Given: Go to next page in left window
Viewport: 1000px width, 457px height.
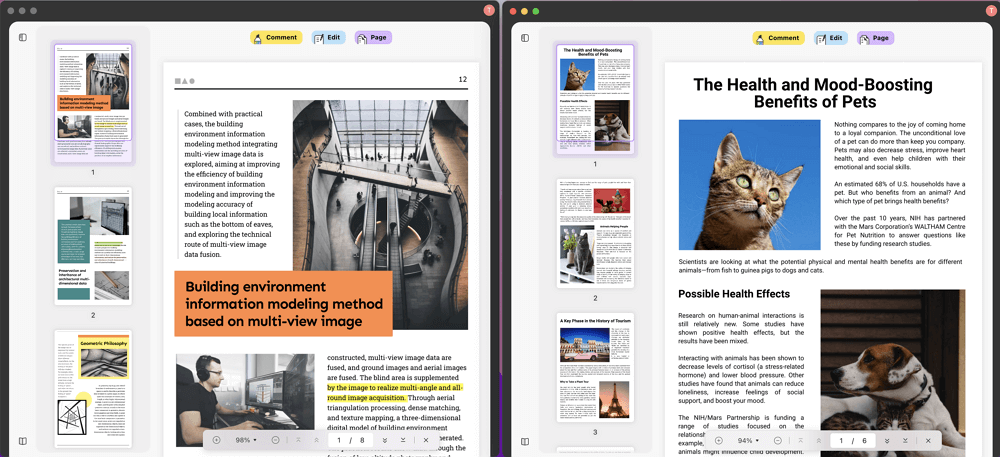Looking at the screenshot, I should point(385,440).
